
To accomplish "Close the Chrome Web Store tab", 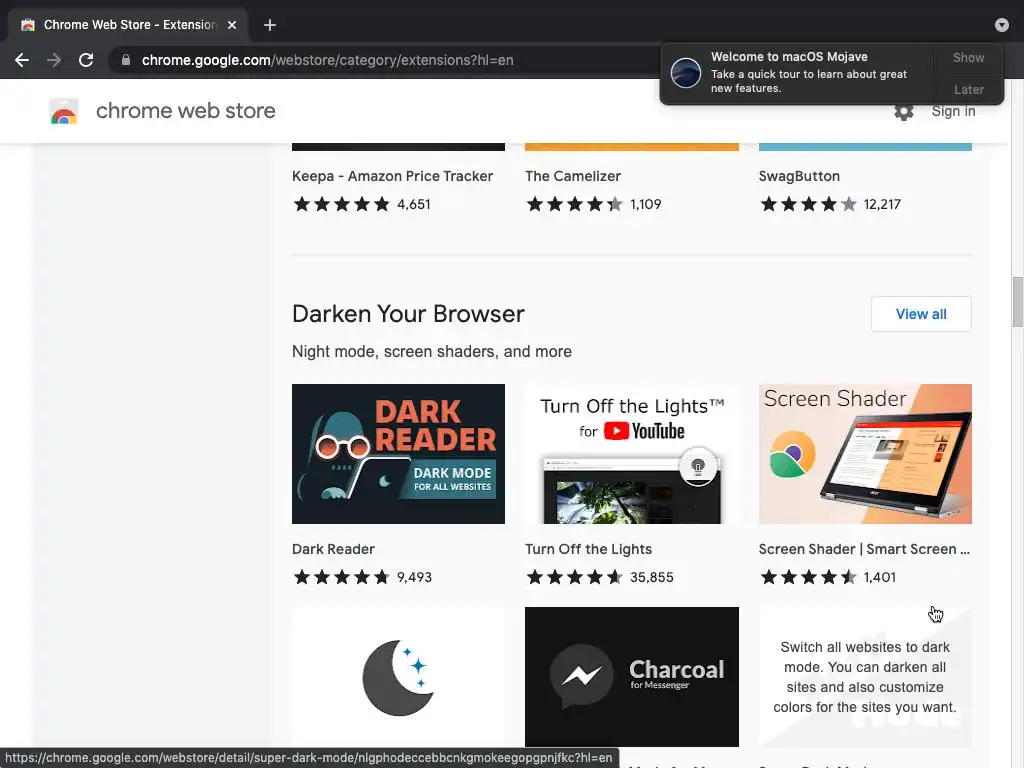I will tap(232, 25).
